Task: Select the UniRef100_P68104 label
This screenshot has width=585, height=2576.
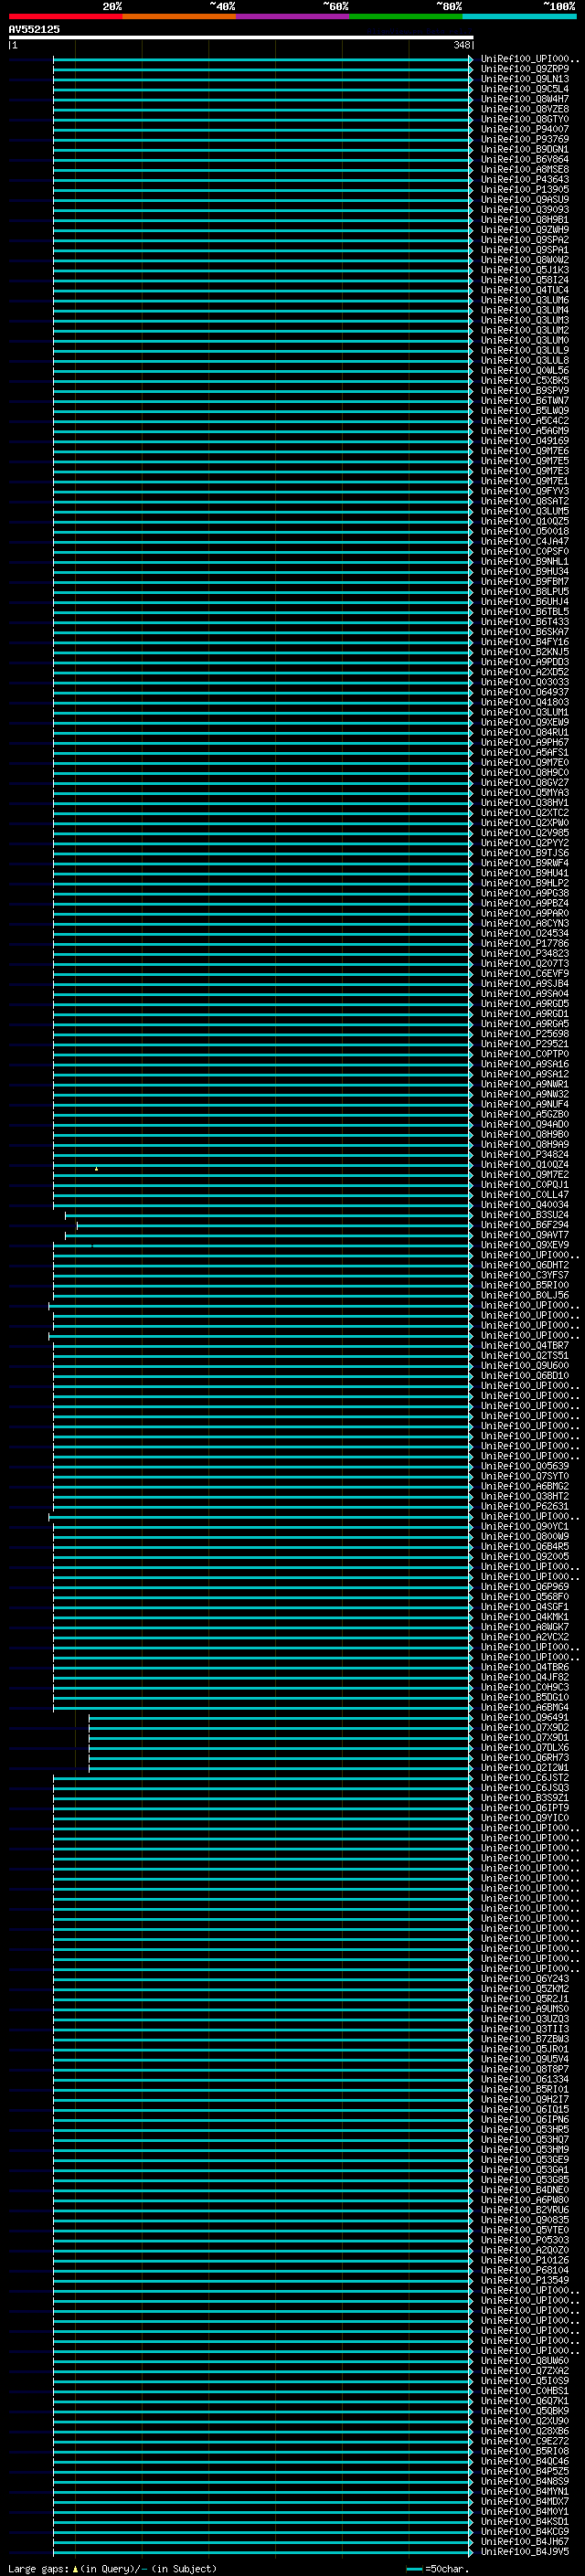Action: (525, 2270)
